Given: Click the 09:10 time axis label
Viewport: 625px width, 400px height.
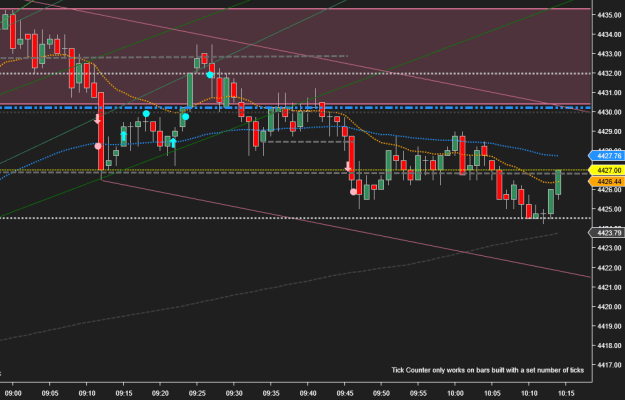Looking at the screenshot, I should [86, 393].
